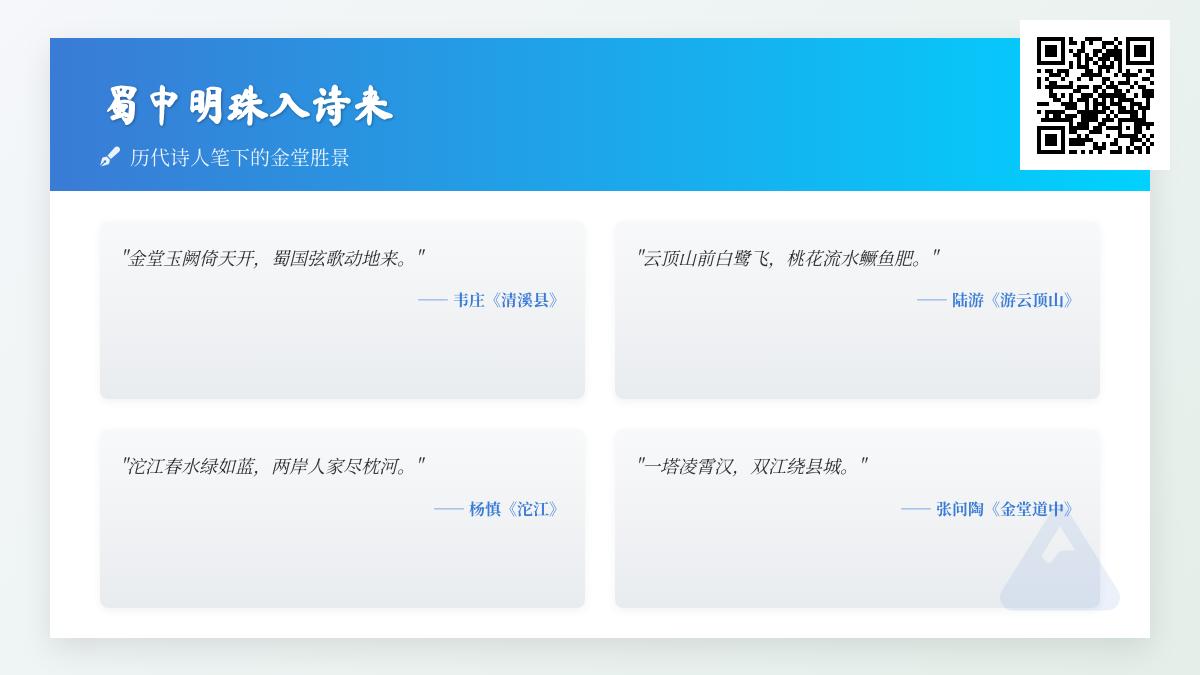Click the attribution 张问陶《金堂道中》

pos(987,509)
